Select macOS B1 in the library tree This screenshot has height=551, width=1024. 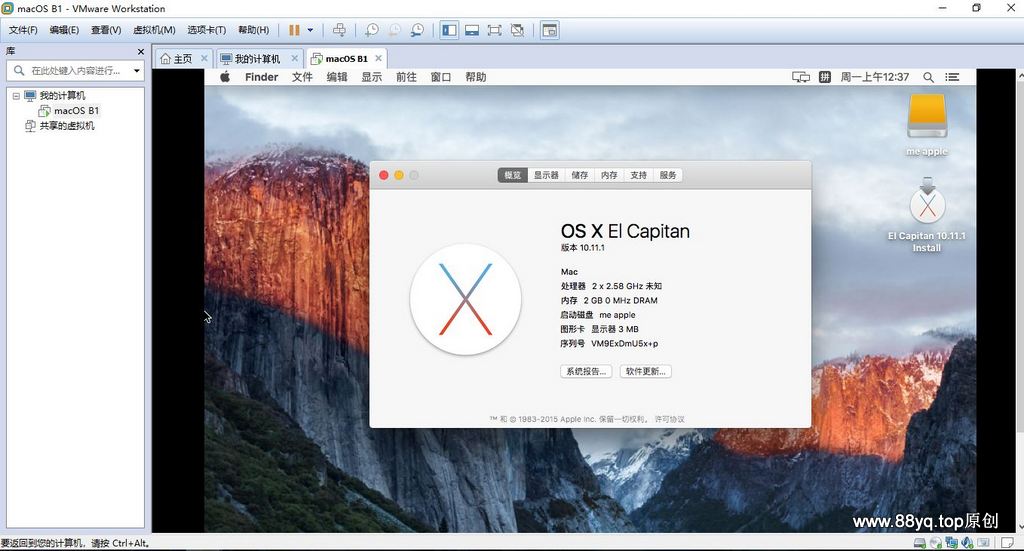(x=76, y=110)
